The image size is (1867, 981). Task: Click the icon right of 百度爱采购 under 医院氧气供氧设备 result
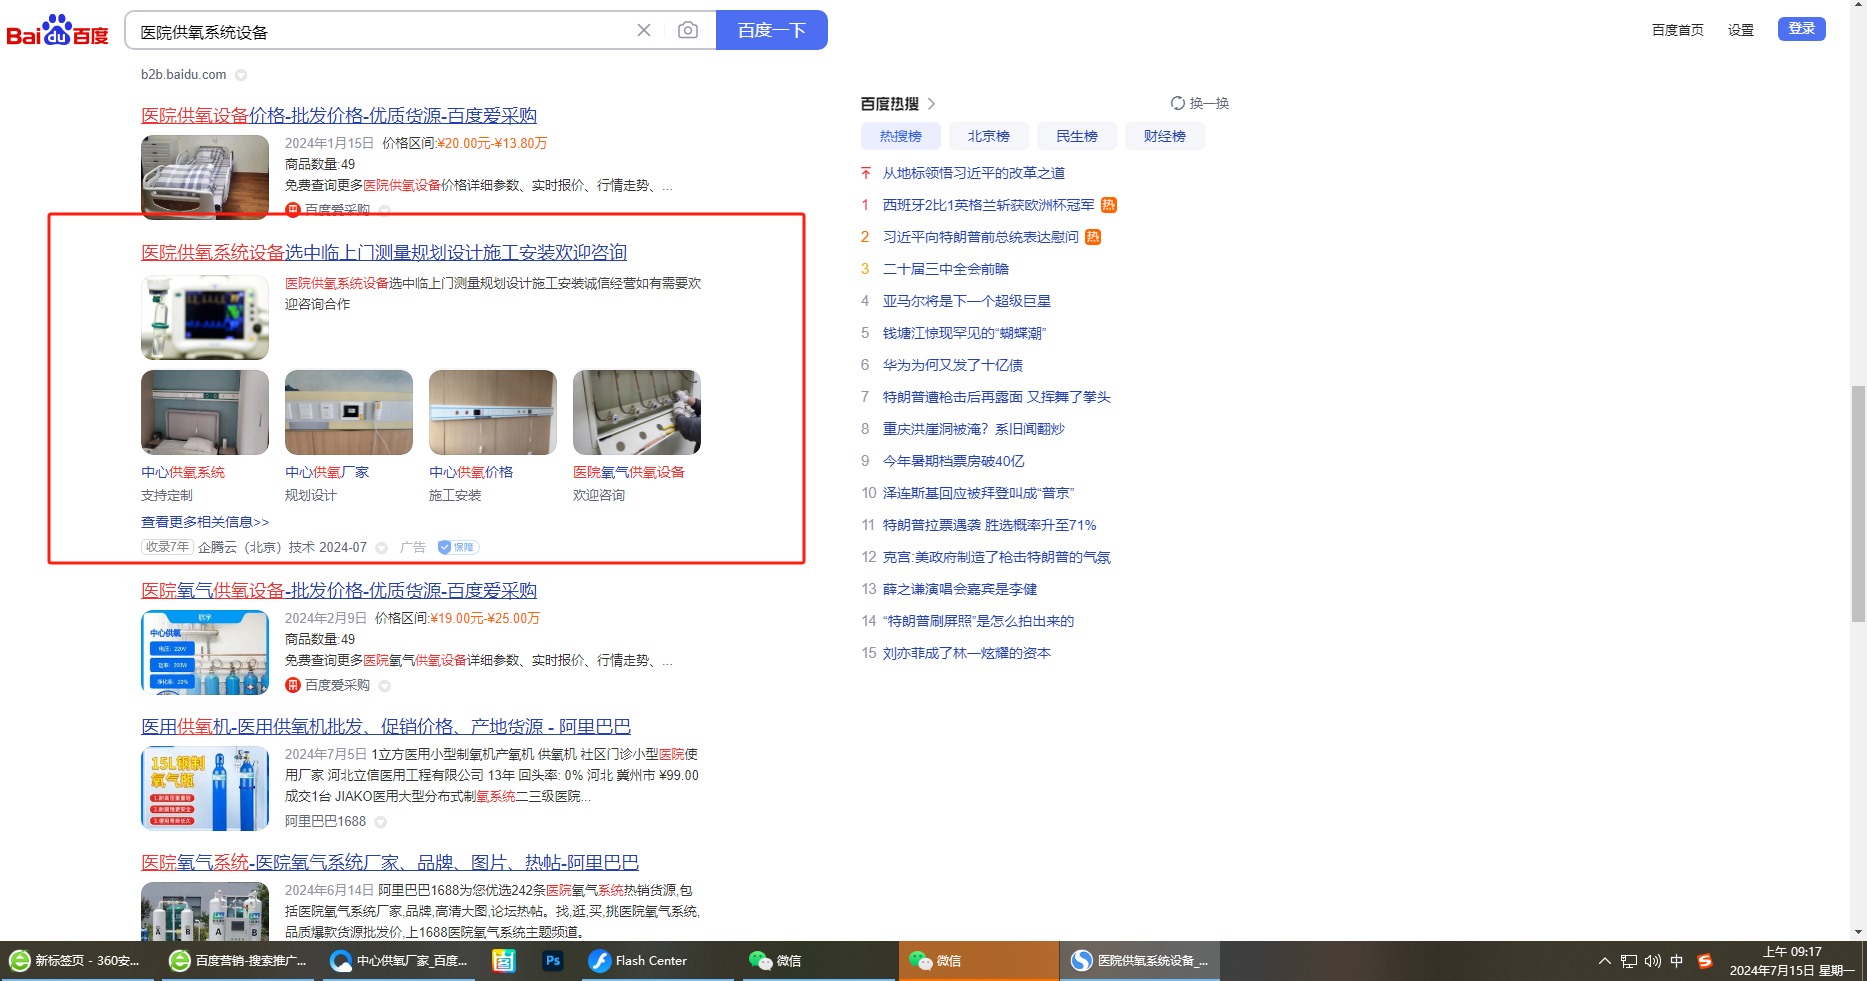[384, 686]
